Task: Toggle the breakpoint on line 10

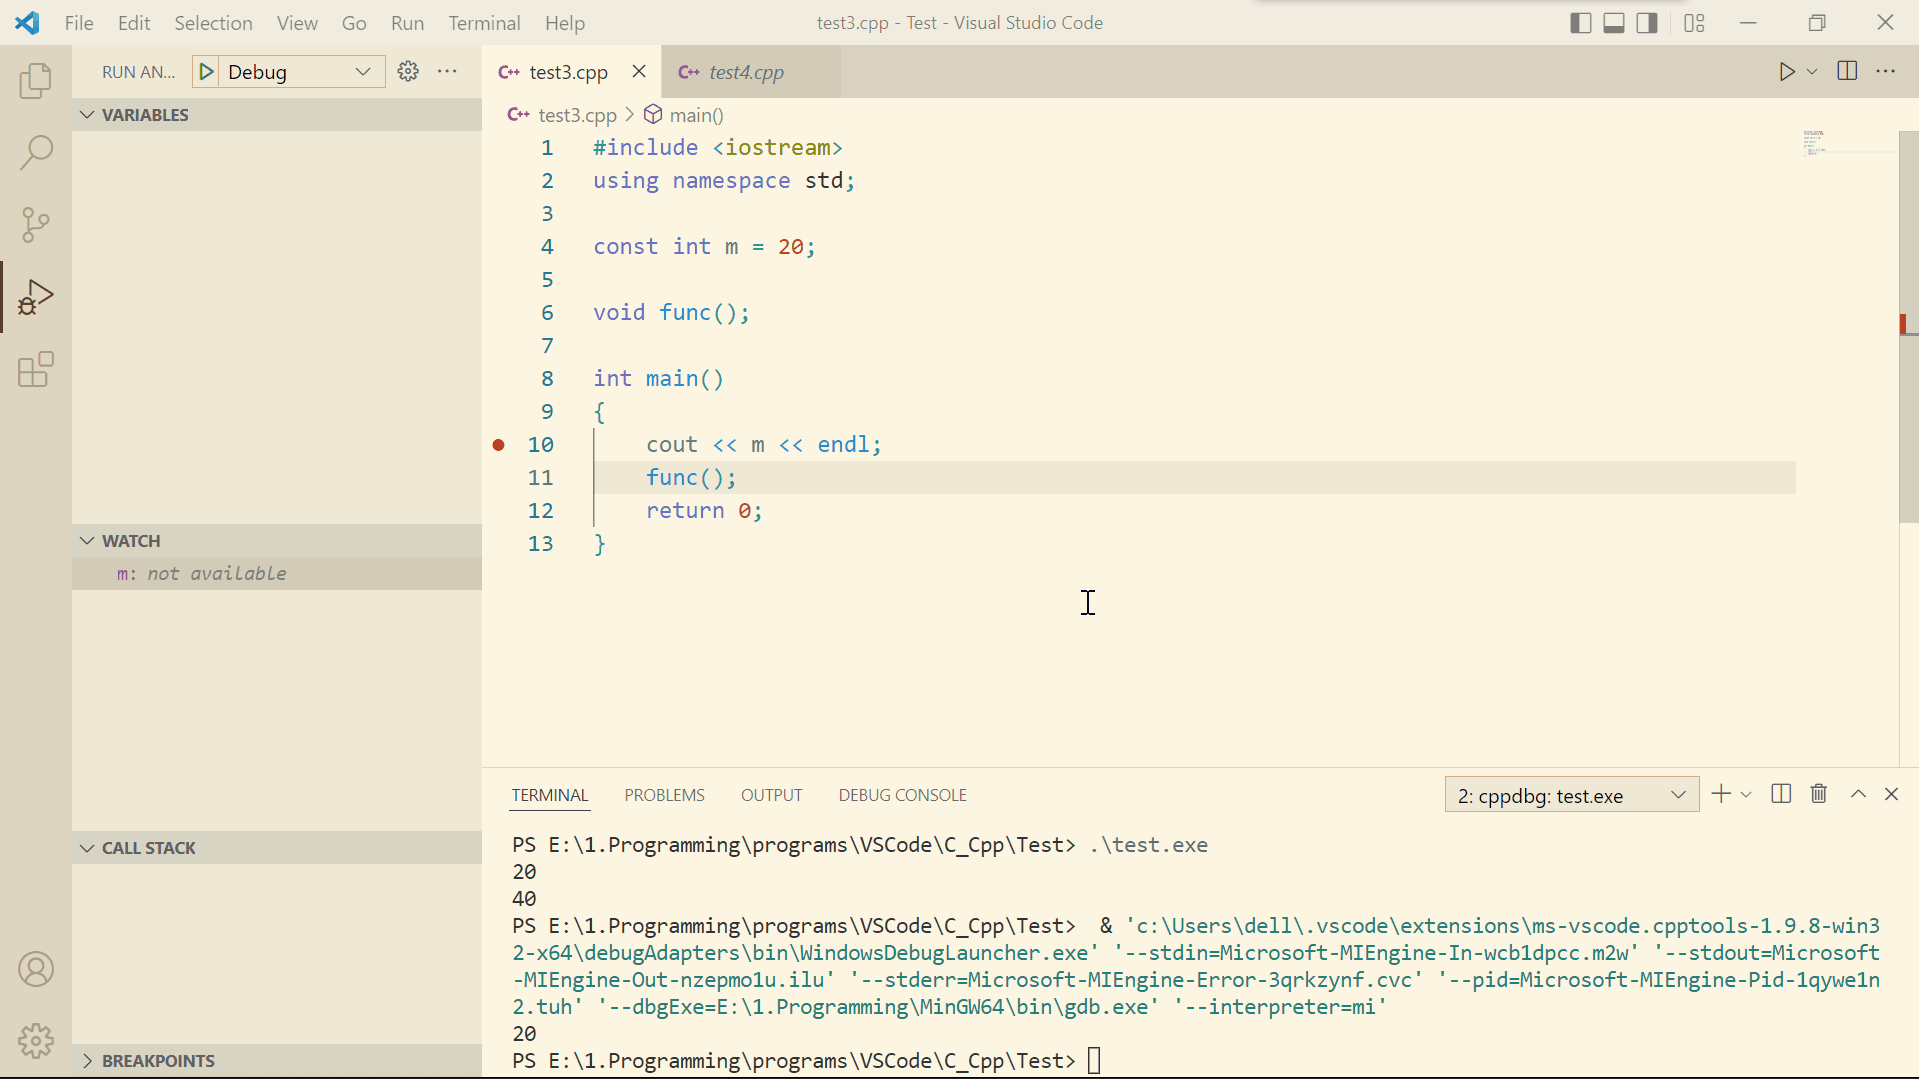Action: 498,445
